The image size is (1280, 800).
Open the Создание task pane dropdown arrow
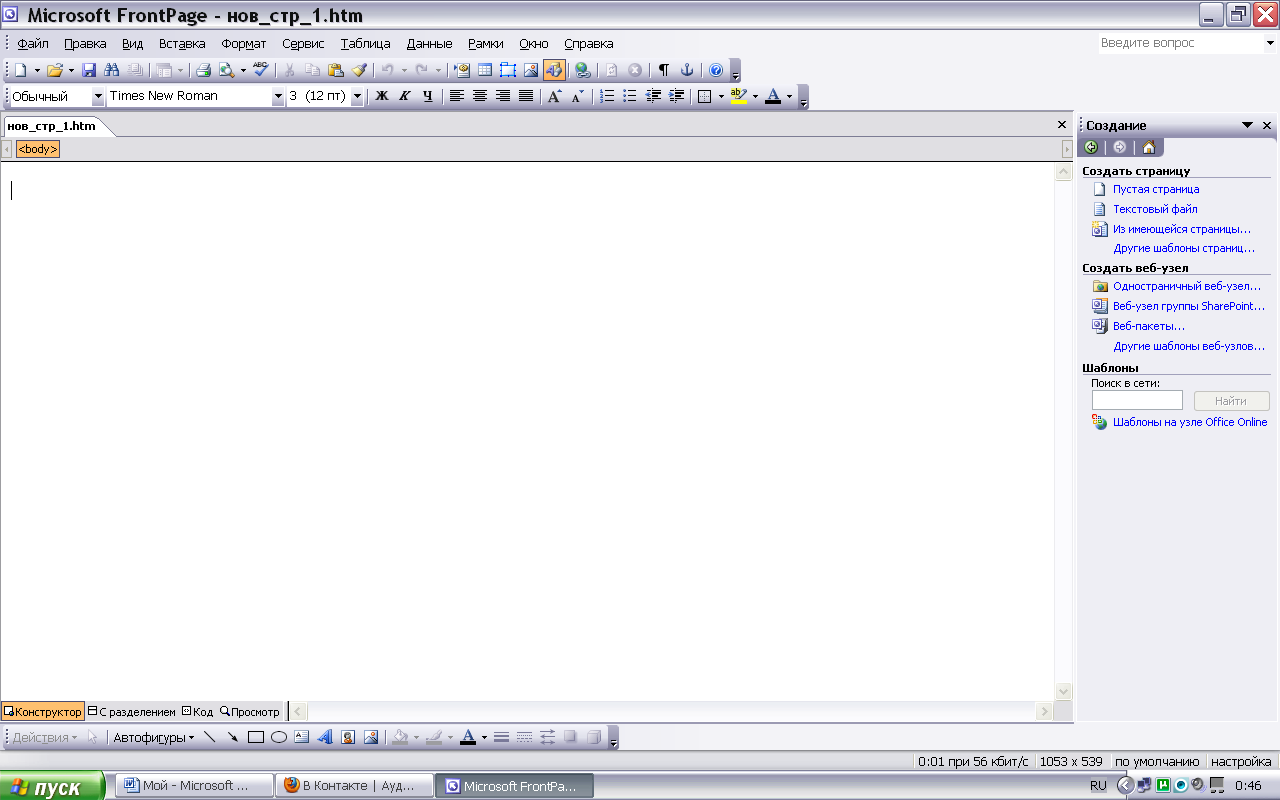click(x=1247, y=125)
